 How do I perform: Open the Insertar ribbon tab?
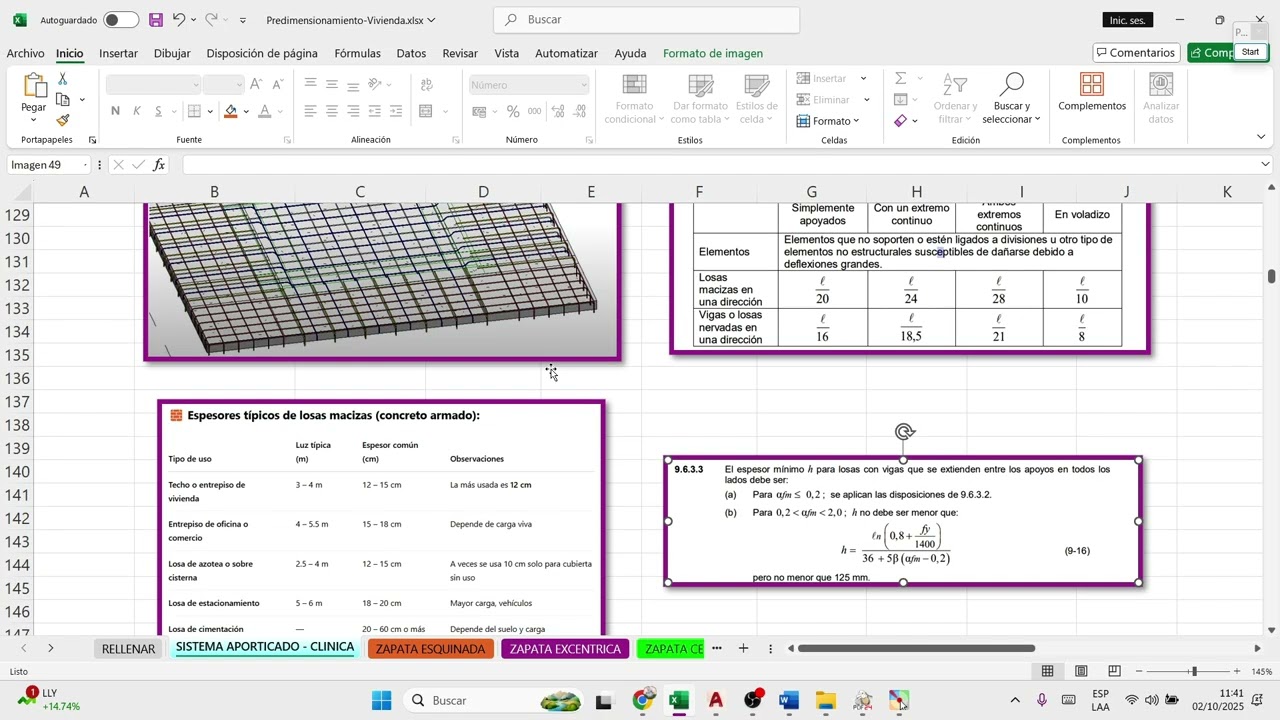118,53
